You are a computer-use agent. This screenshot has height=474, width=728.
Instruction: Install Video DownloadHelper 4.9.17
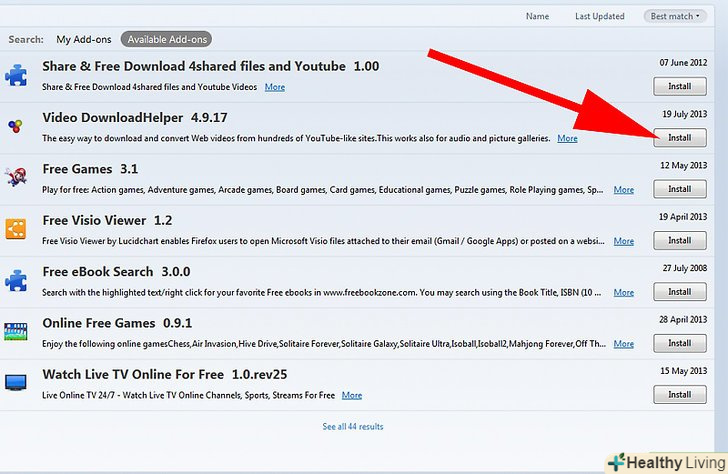pos(680,138)
